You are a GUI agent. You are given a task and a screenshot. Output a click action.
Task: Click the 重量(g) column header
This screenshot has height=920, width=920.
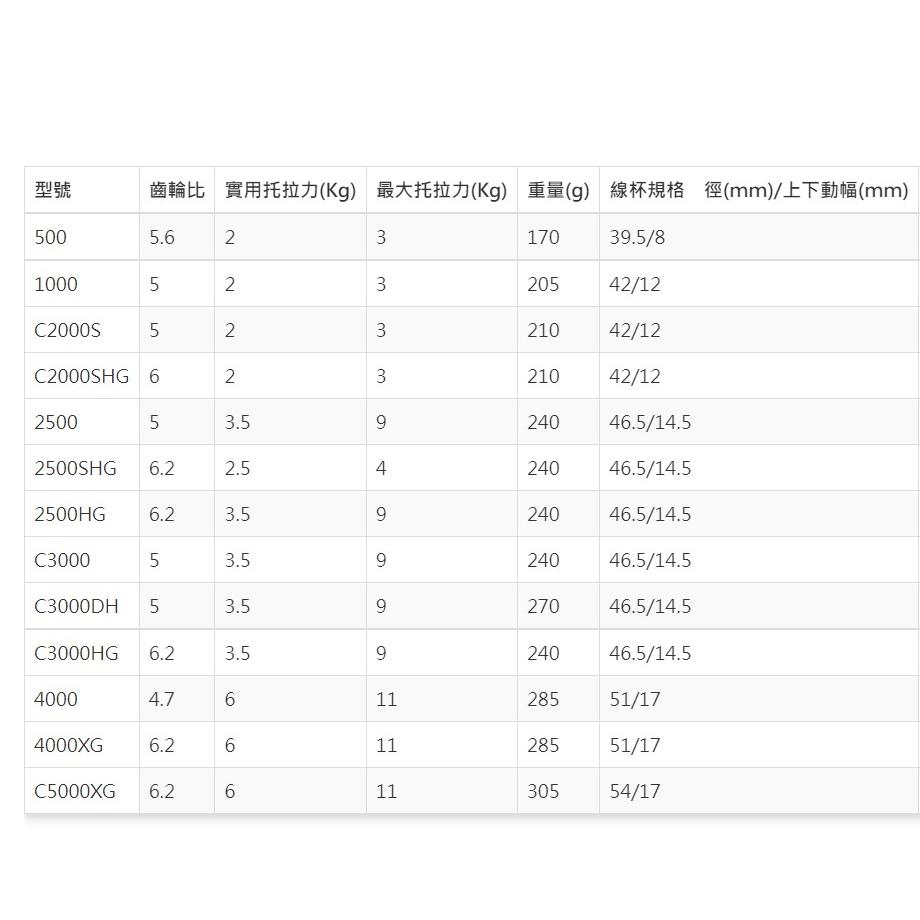pyautogui.click(x=558, y=190)
